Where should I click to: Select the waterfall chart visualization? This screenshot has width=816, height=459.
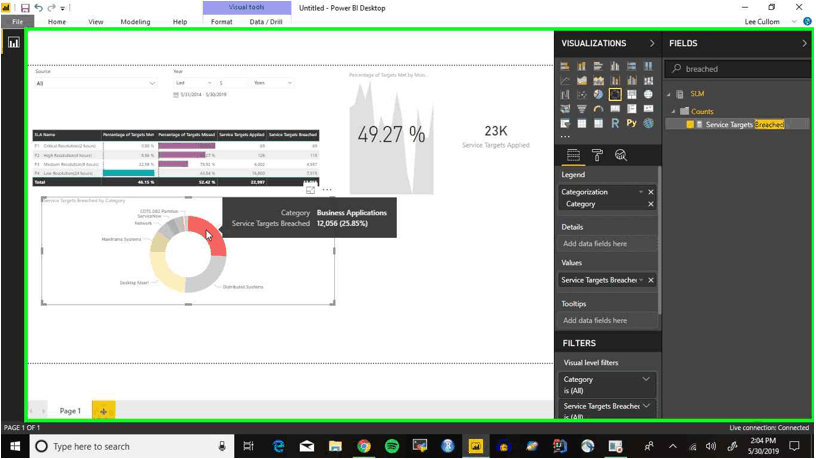tap(565, 95)
